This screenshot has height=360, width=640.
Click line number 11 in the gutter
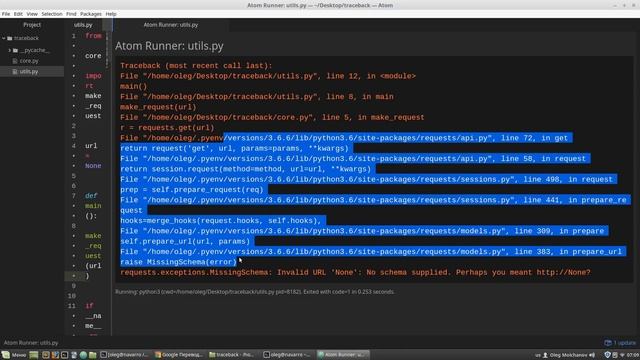(72, 306)
